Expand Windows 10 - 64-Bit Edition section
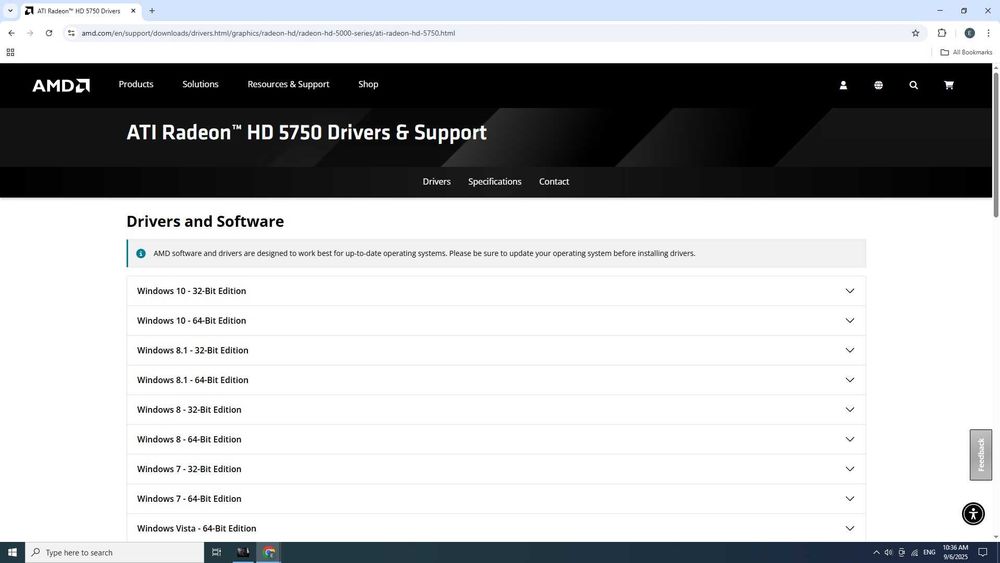This screenshot has height=563, width=1000. [496, 321]
